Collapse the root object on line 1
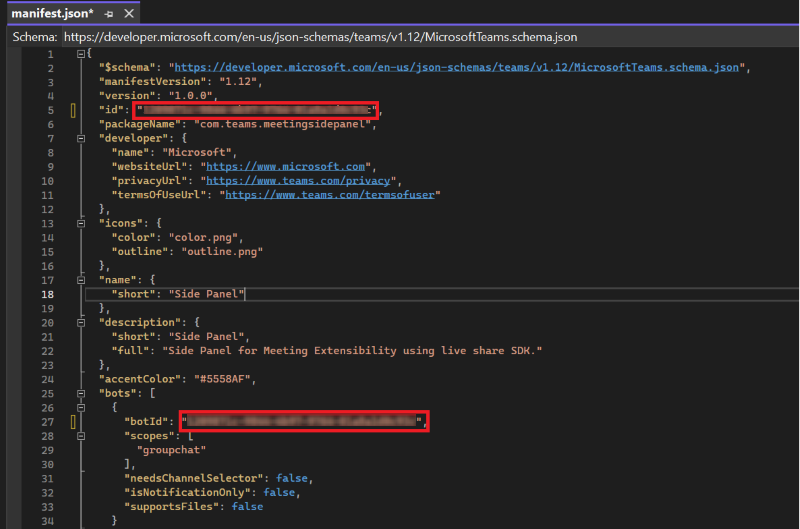The width and height of the screenshot is (800, 529). [x=81, y=54]
